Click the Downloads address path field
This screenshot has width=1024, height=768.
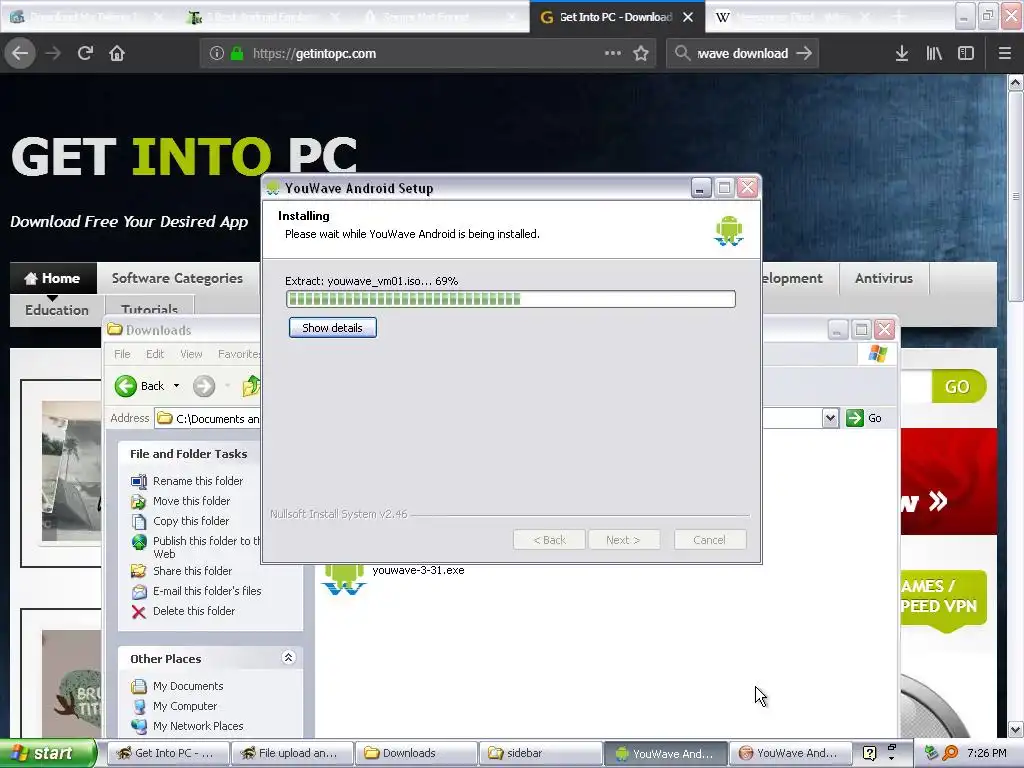pyautogui.click(x=209, y=419)
